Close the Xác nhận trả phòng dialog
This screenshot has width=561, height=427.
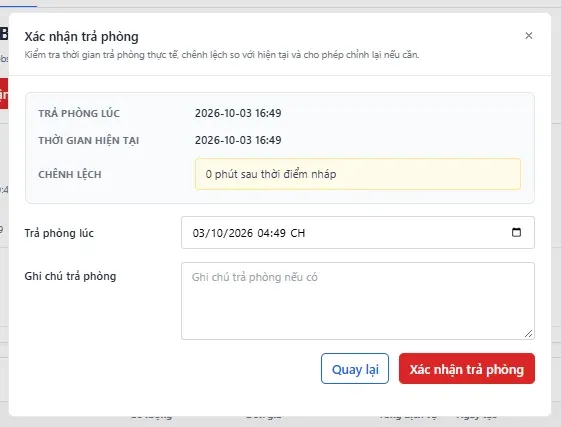click(528, 36)
